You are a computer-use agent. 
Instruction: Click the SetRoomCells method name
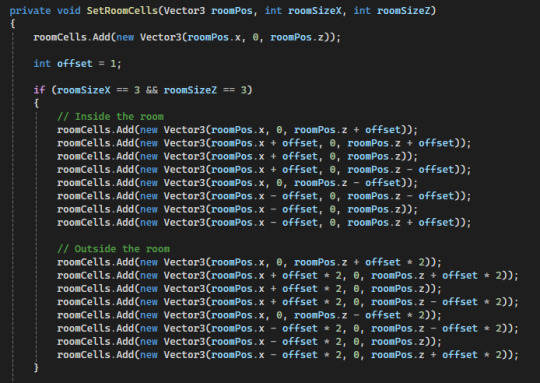[x=122, y=11]
